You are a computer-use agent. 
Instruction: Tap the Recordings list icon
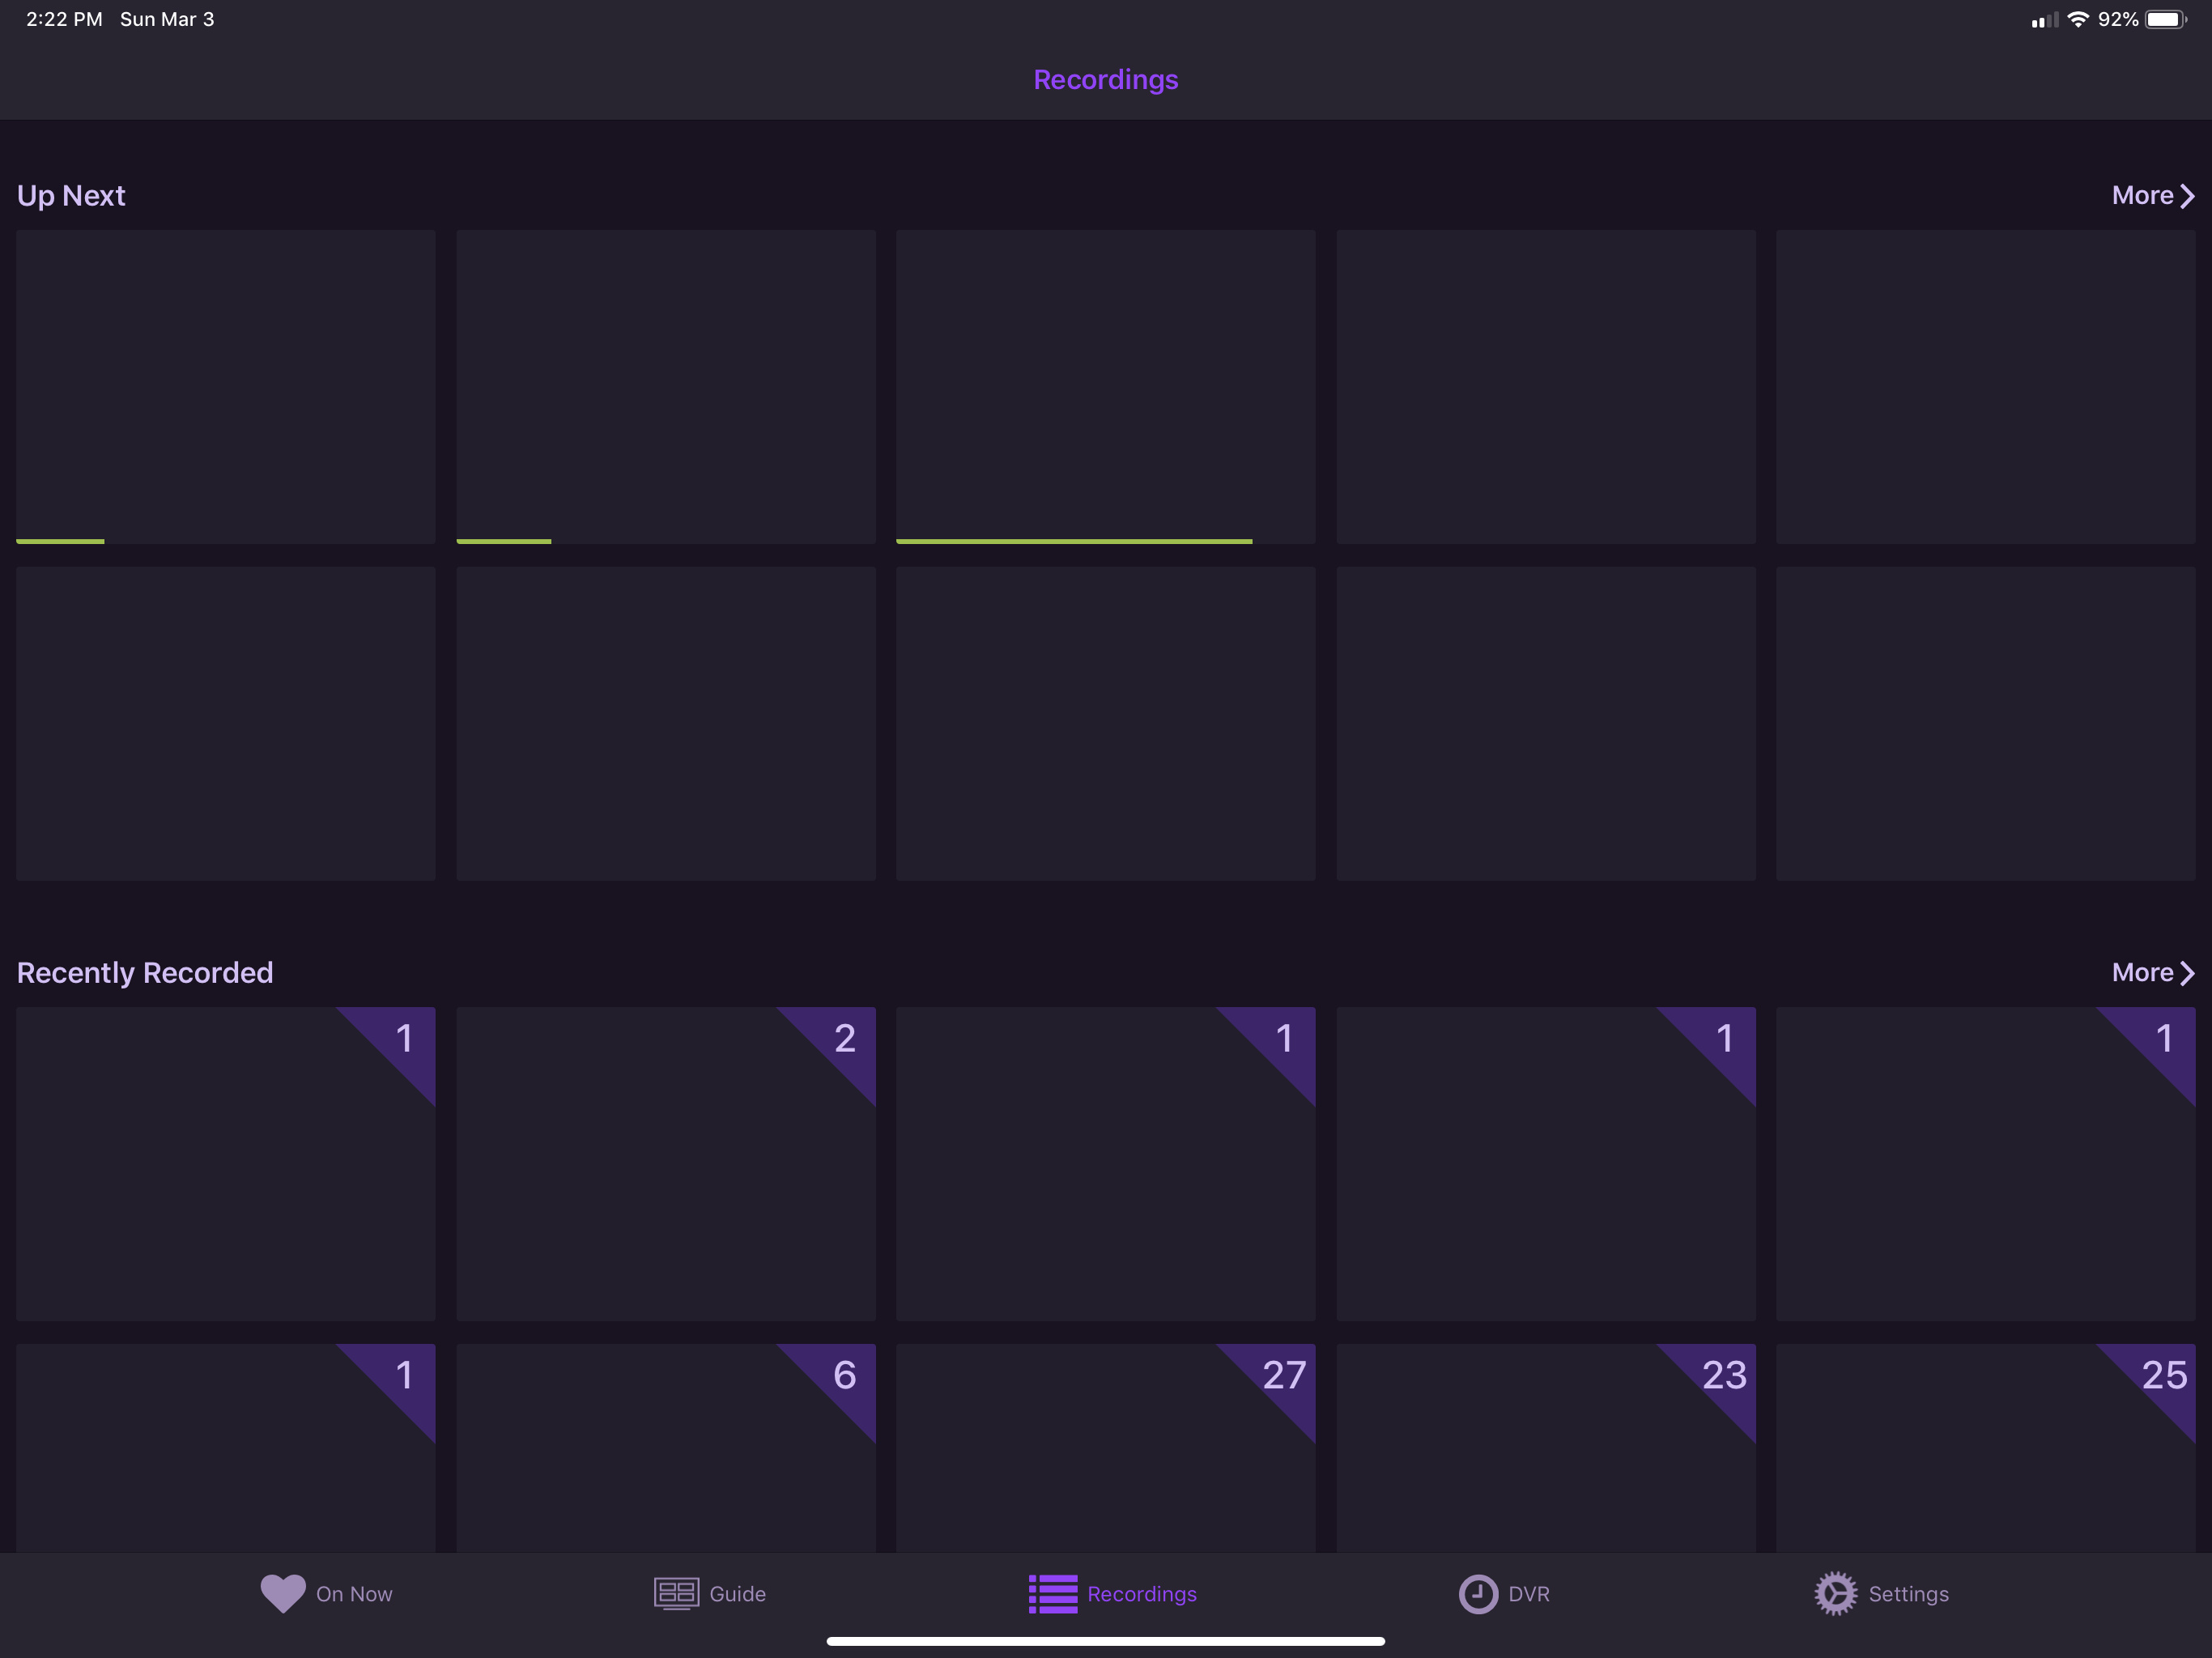click(1053, 1593)
